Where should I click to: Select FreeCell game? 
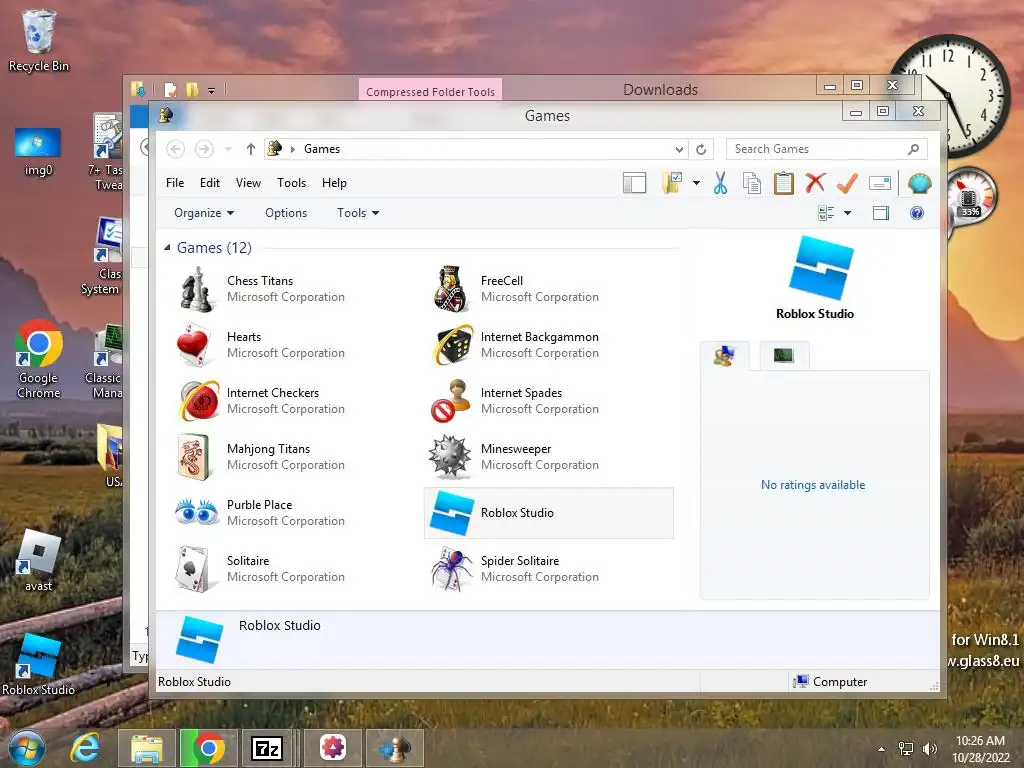click(x=549, y=289)
